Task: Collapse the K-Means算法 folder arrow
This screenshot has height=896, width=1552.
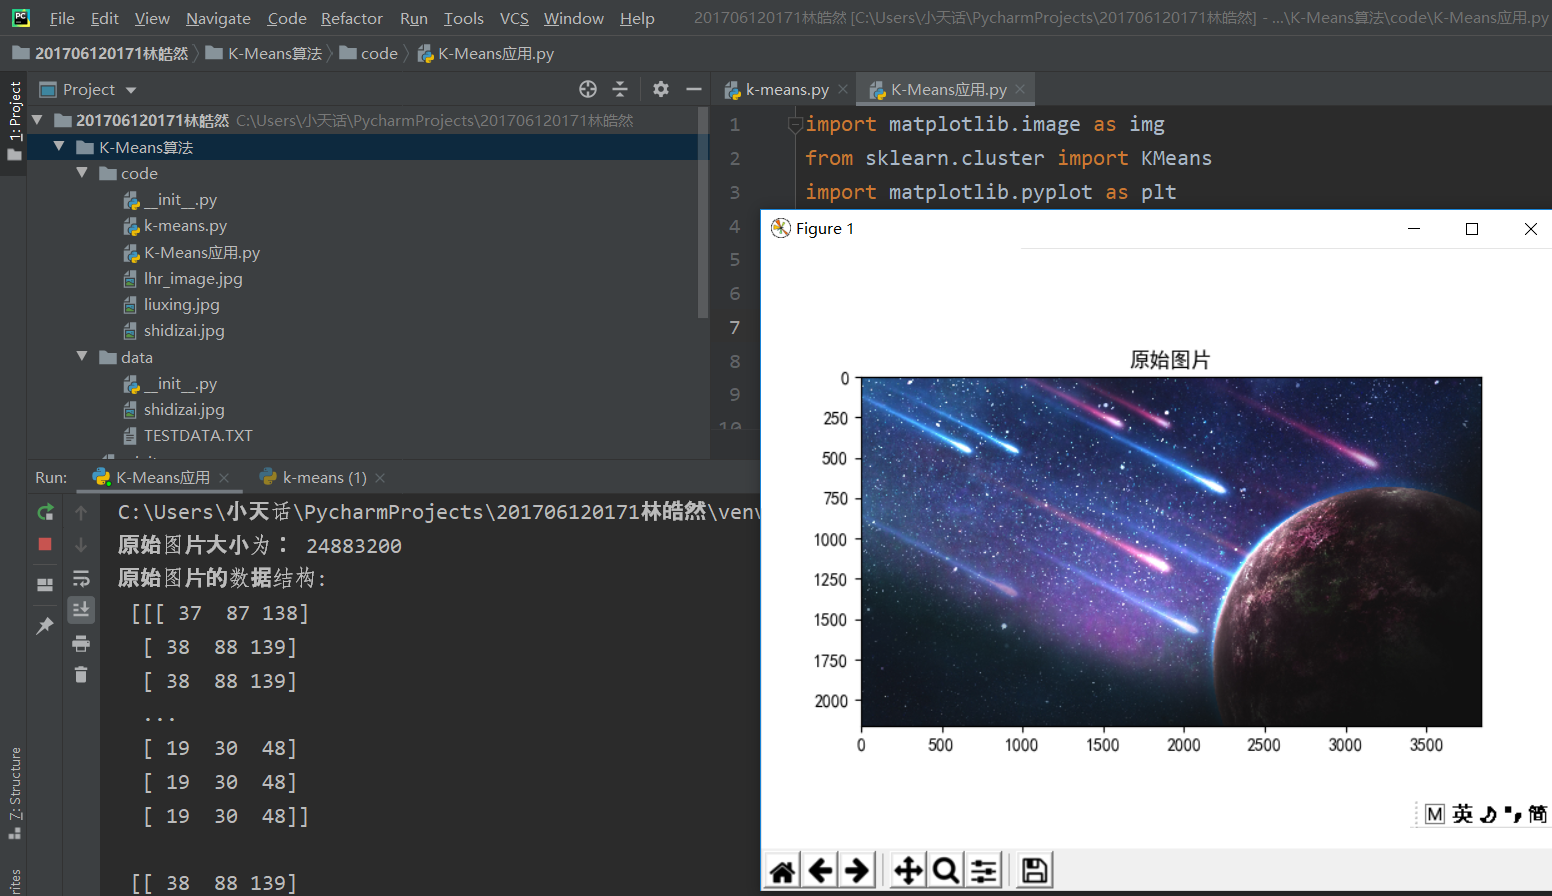Action: 59,147
